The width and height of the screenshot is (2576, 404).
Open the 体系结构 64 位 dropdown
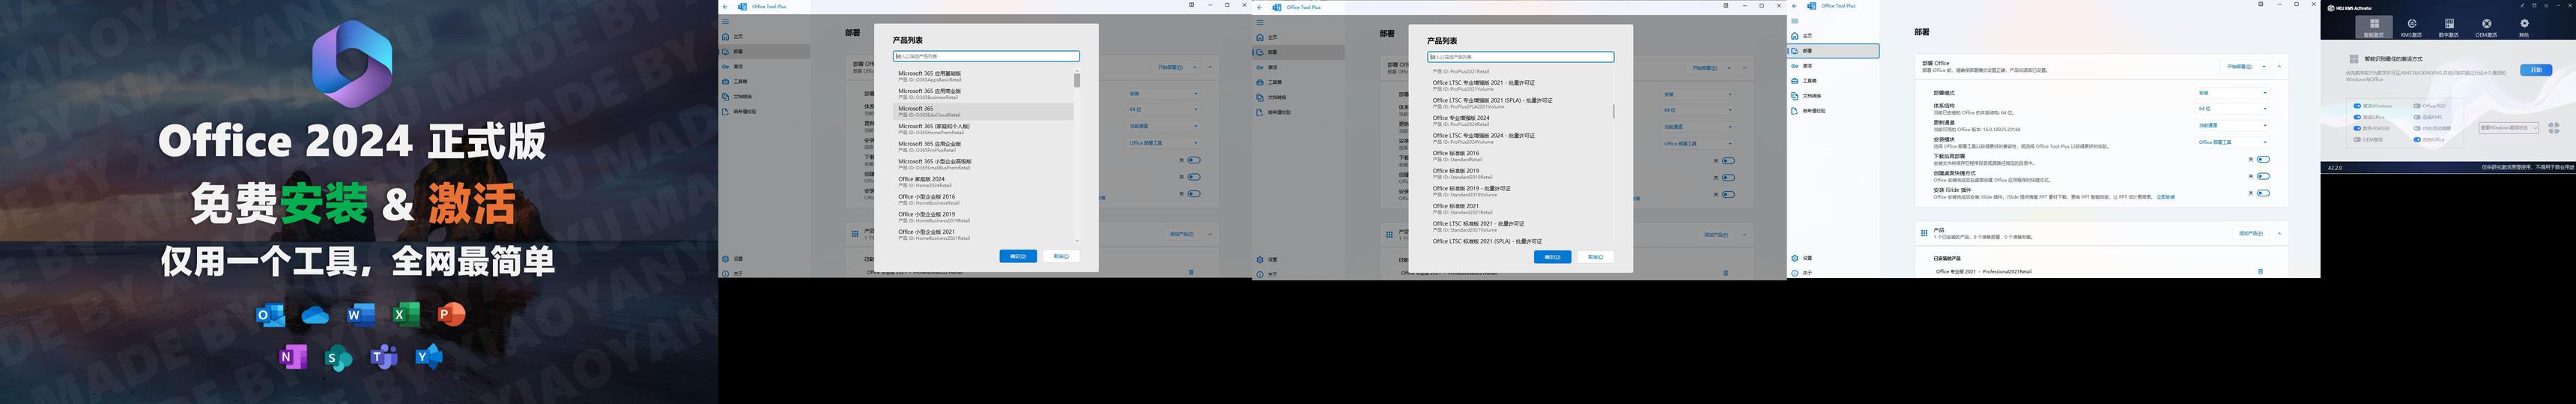tap(2232, 109)
